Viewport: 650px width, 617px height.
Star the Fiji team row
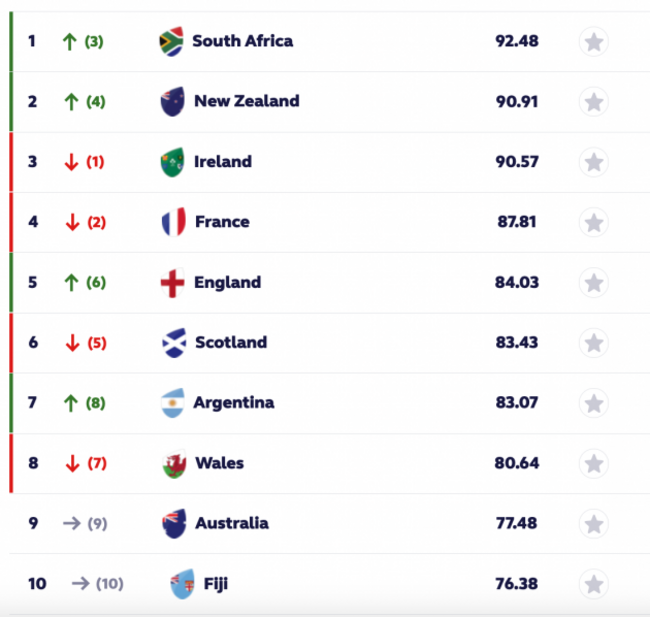(x=594, y=584)
